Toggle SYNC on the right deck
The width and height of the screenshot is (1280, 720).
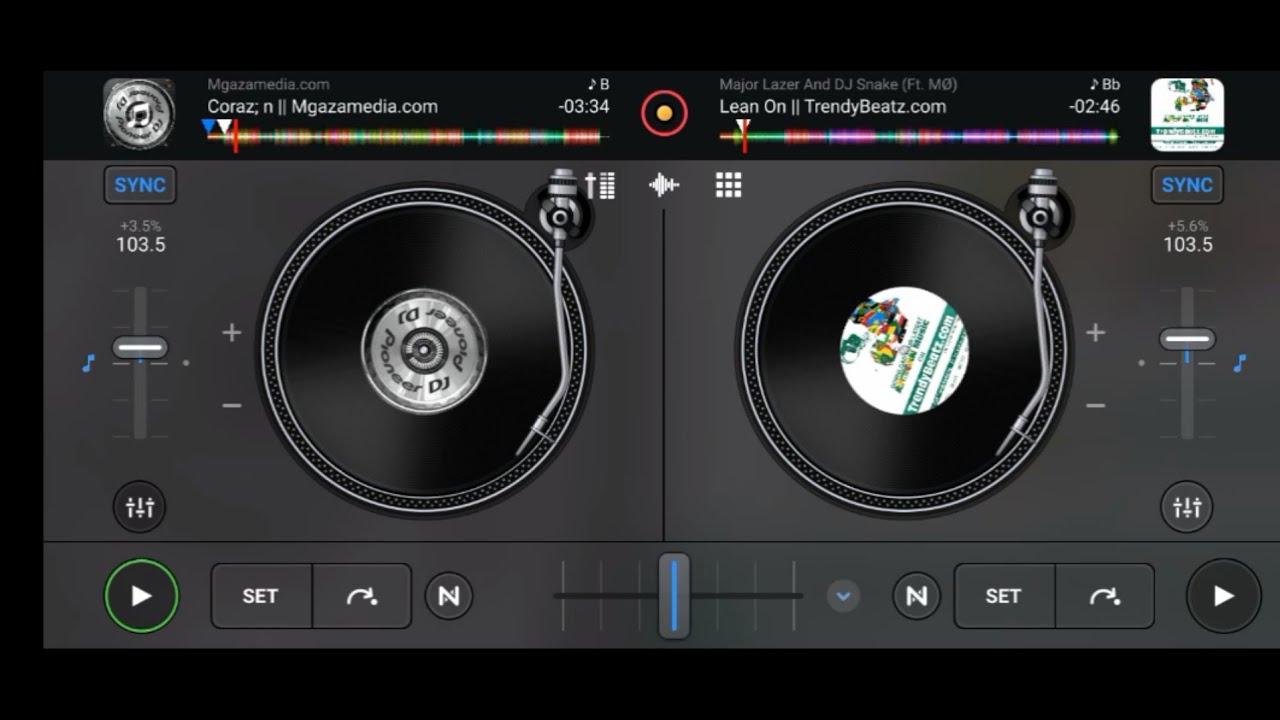(1187, 185)
